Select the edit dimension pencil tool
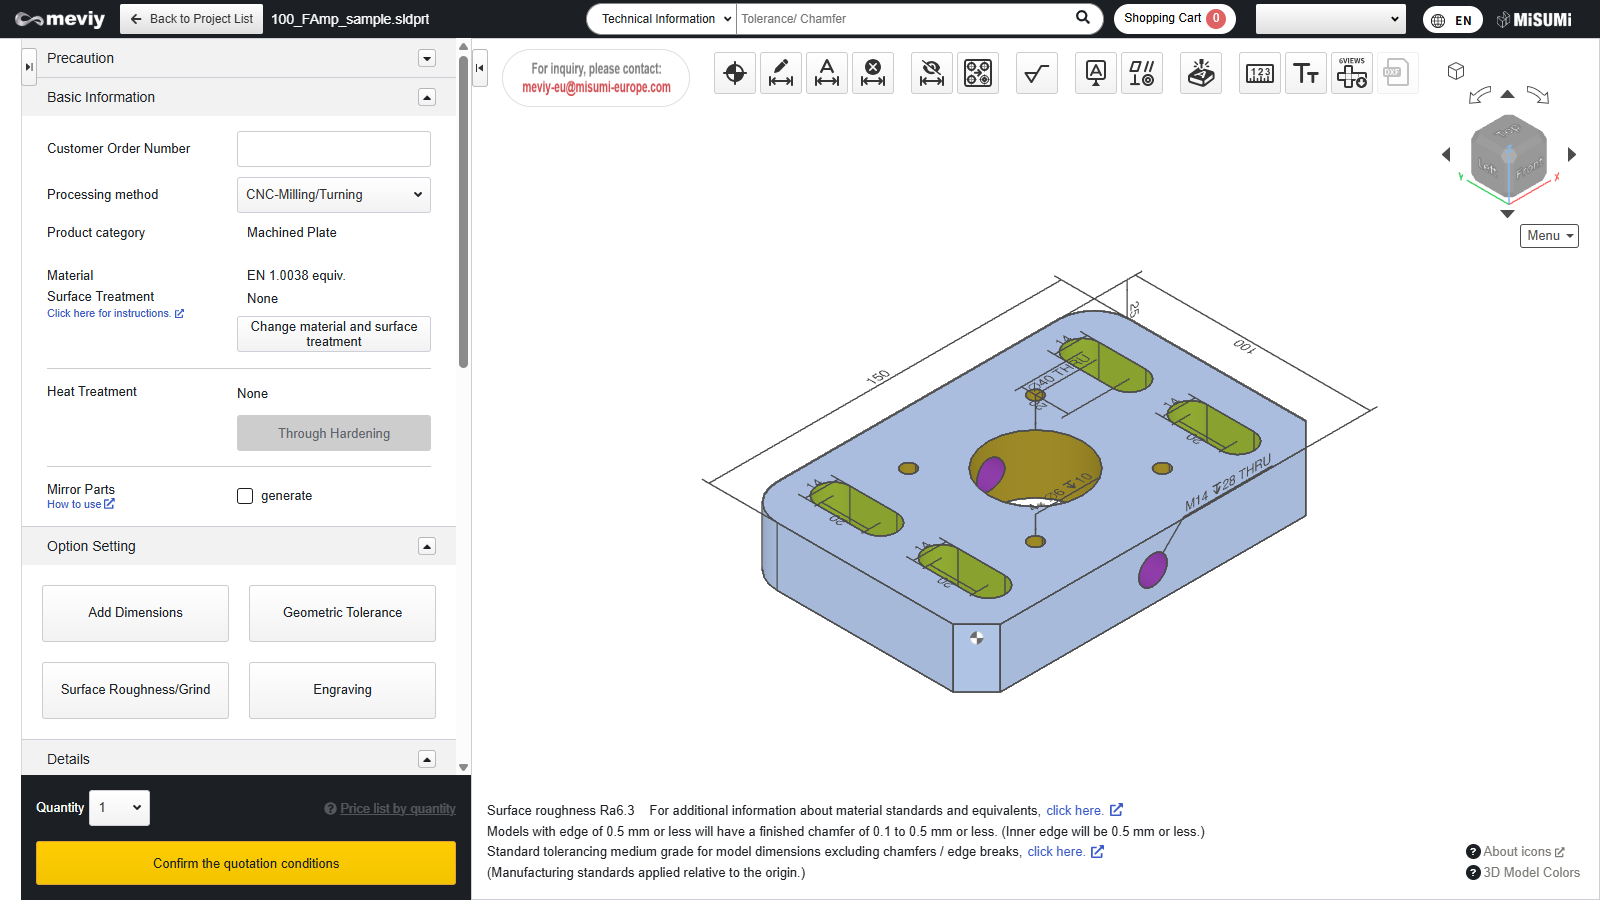The height and width of the screenshot is (900, 1600). coord(781,73)
